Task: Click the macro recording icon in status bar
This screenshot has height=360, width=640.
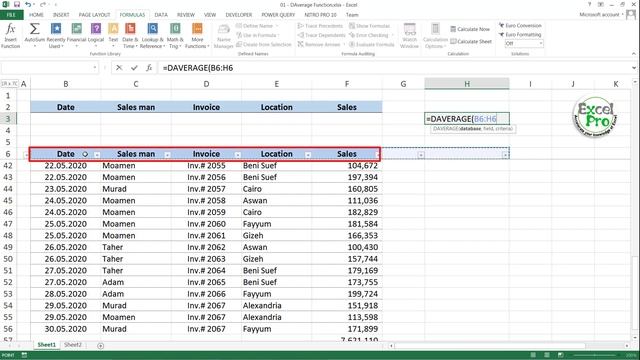Action: point(24,356)
